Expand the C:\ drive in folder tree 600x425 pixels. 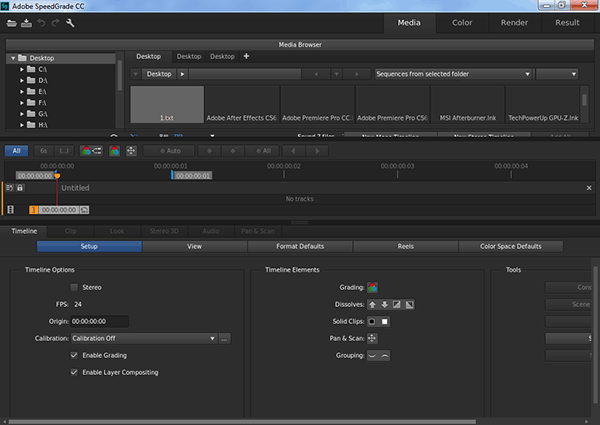pyautogui.click(x=22, y=69)
